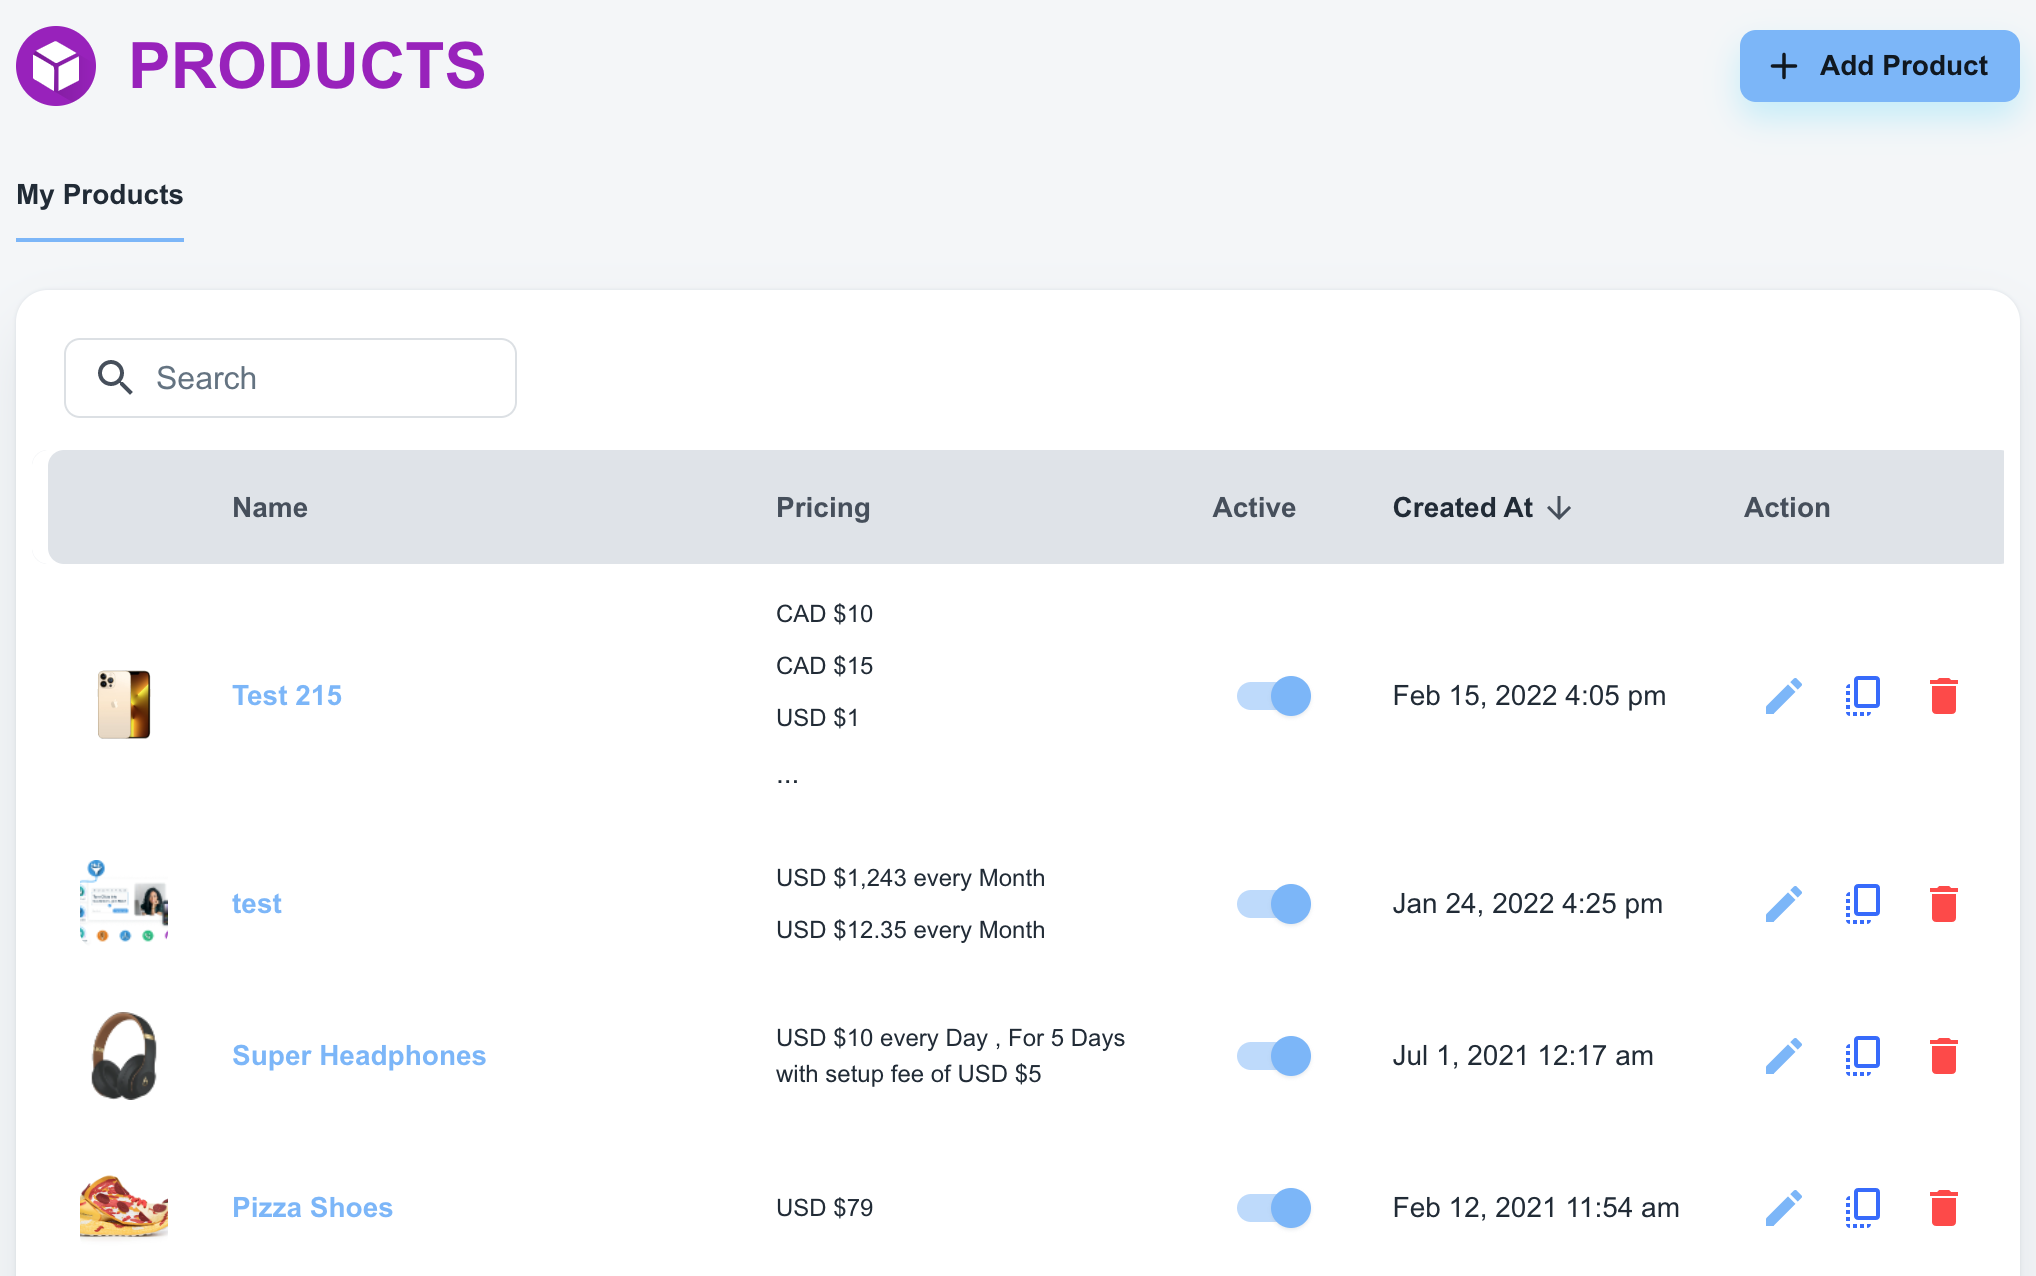The width and height of the screenshot is (2036, 1276).
Task: Delete the Pizza Shoes product
Action: click(1943, 1208)
